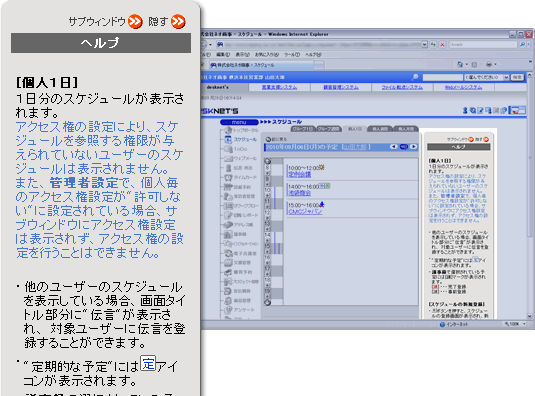Open the ツール menu in Internet Explorer
Image resolution: width=535 pixels, height=396 pixels.
pos(292,55)
